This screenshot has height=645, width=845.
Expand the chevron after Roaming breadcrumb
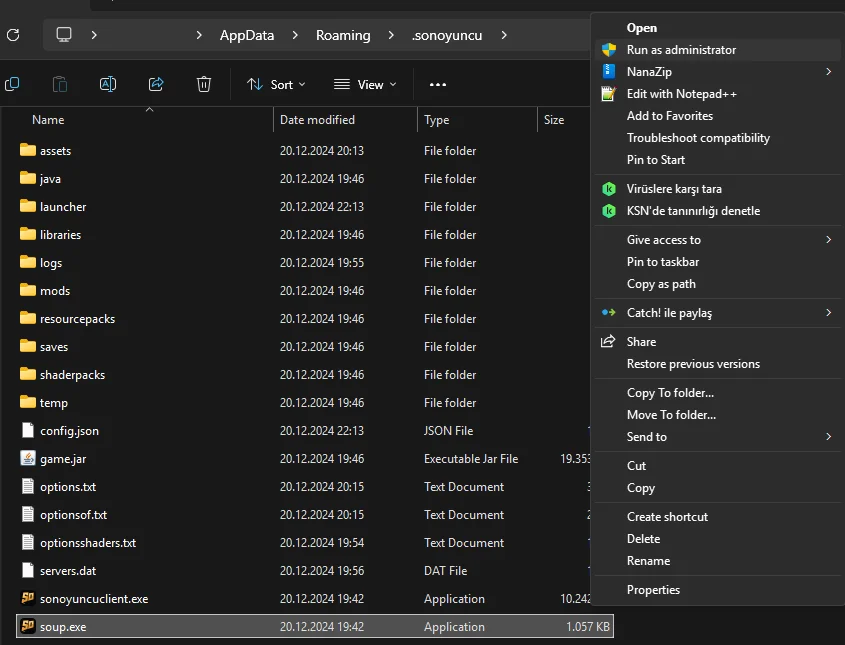tap(391, 35)
